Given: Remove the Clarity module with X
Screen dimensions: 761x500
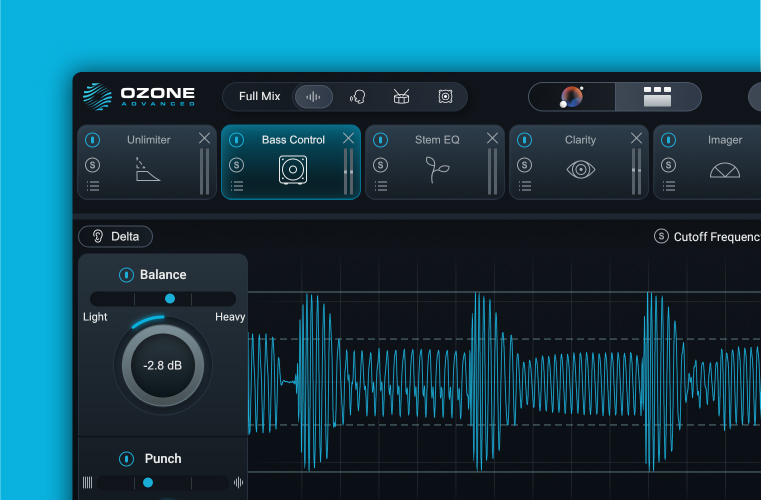Looking at the screenshot, I should 636,138.
